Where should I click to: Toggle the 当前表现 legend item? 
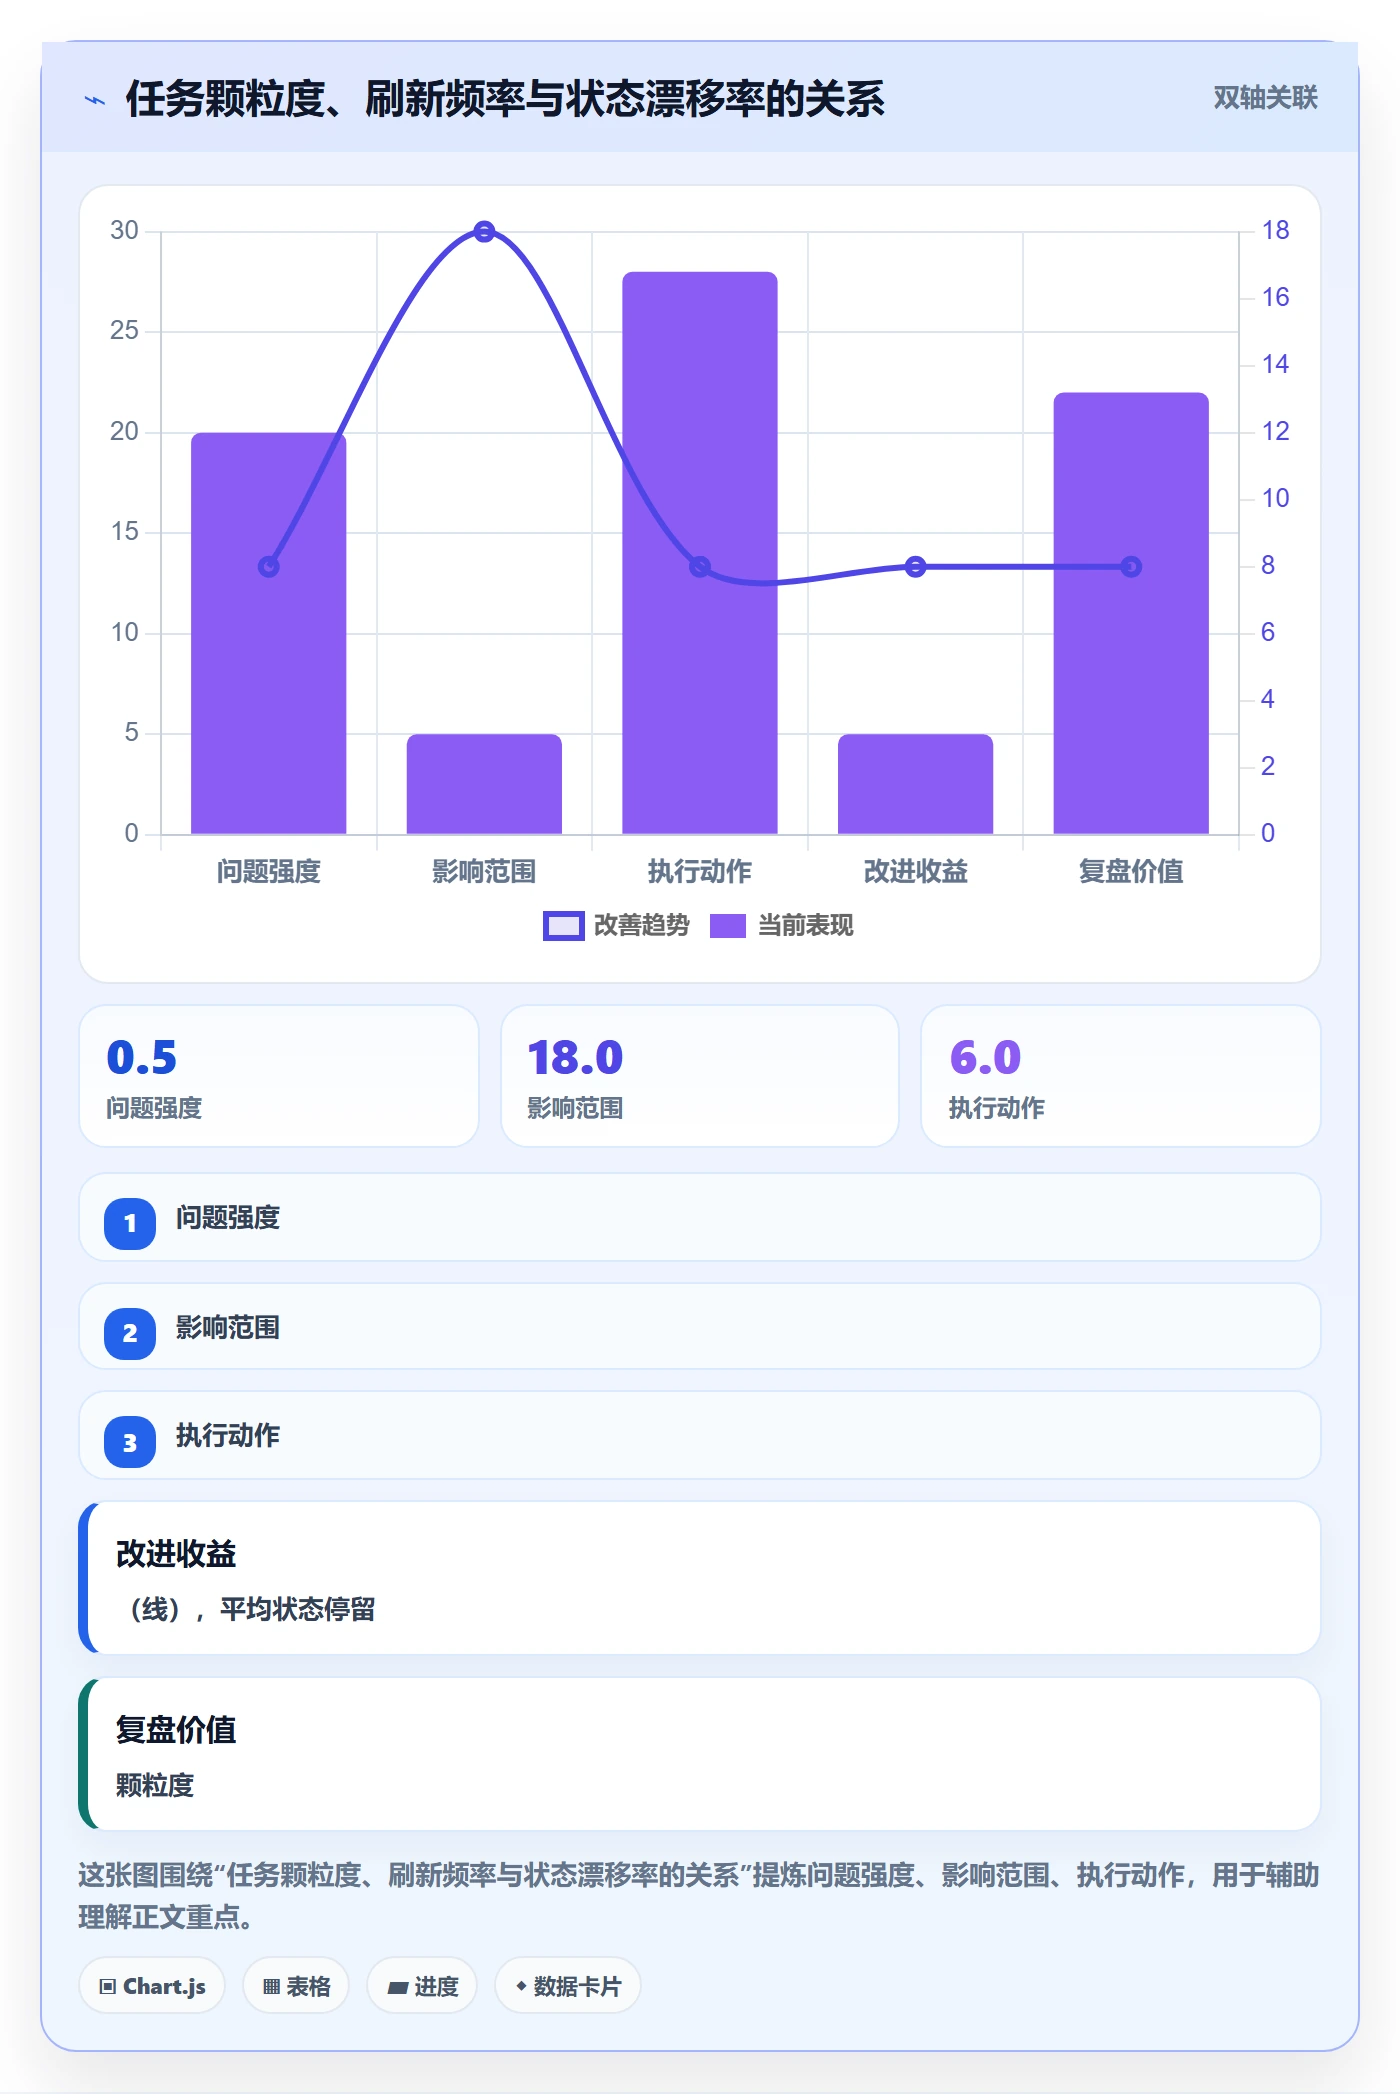782,926
